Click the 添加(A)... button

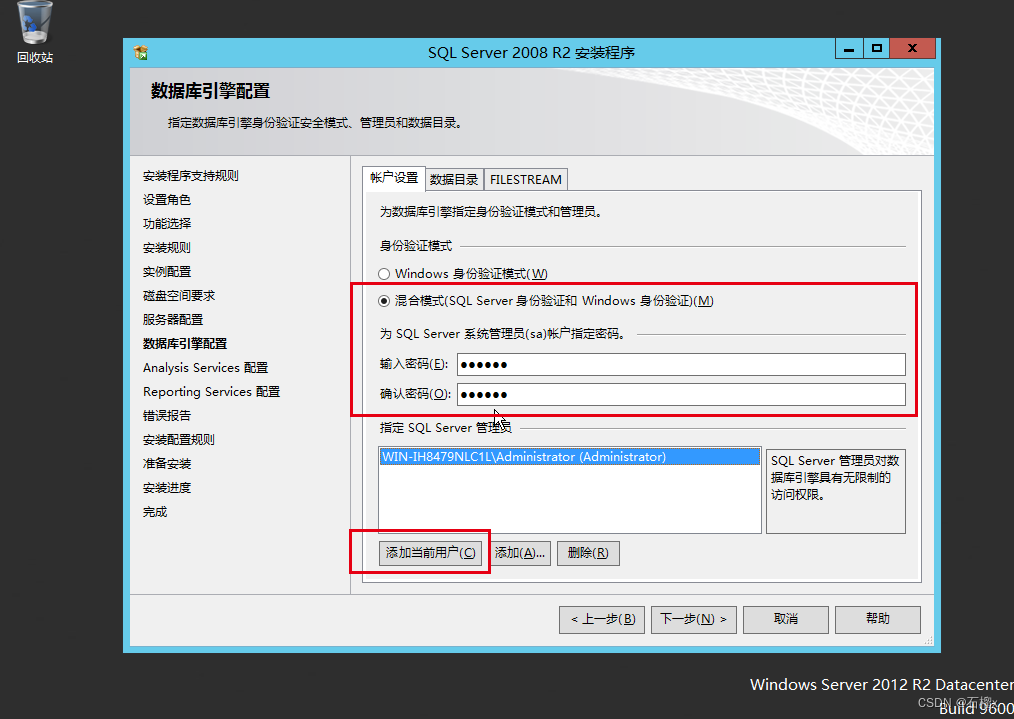[x=520, y=553]
